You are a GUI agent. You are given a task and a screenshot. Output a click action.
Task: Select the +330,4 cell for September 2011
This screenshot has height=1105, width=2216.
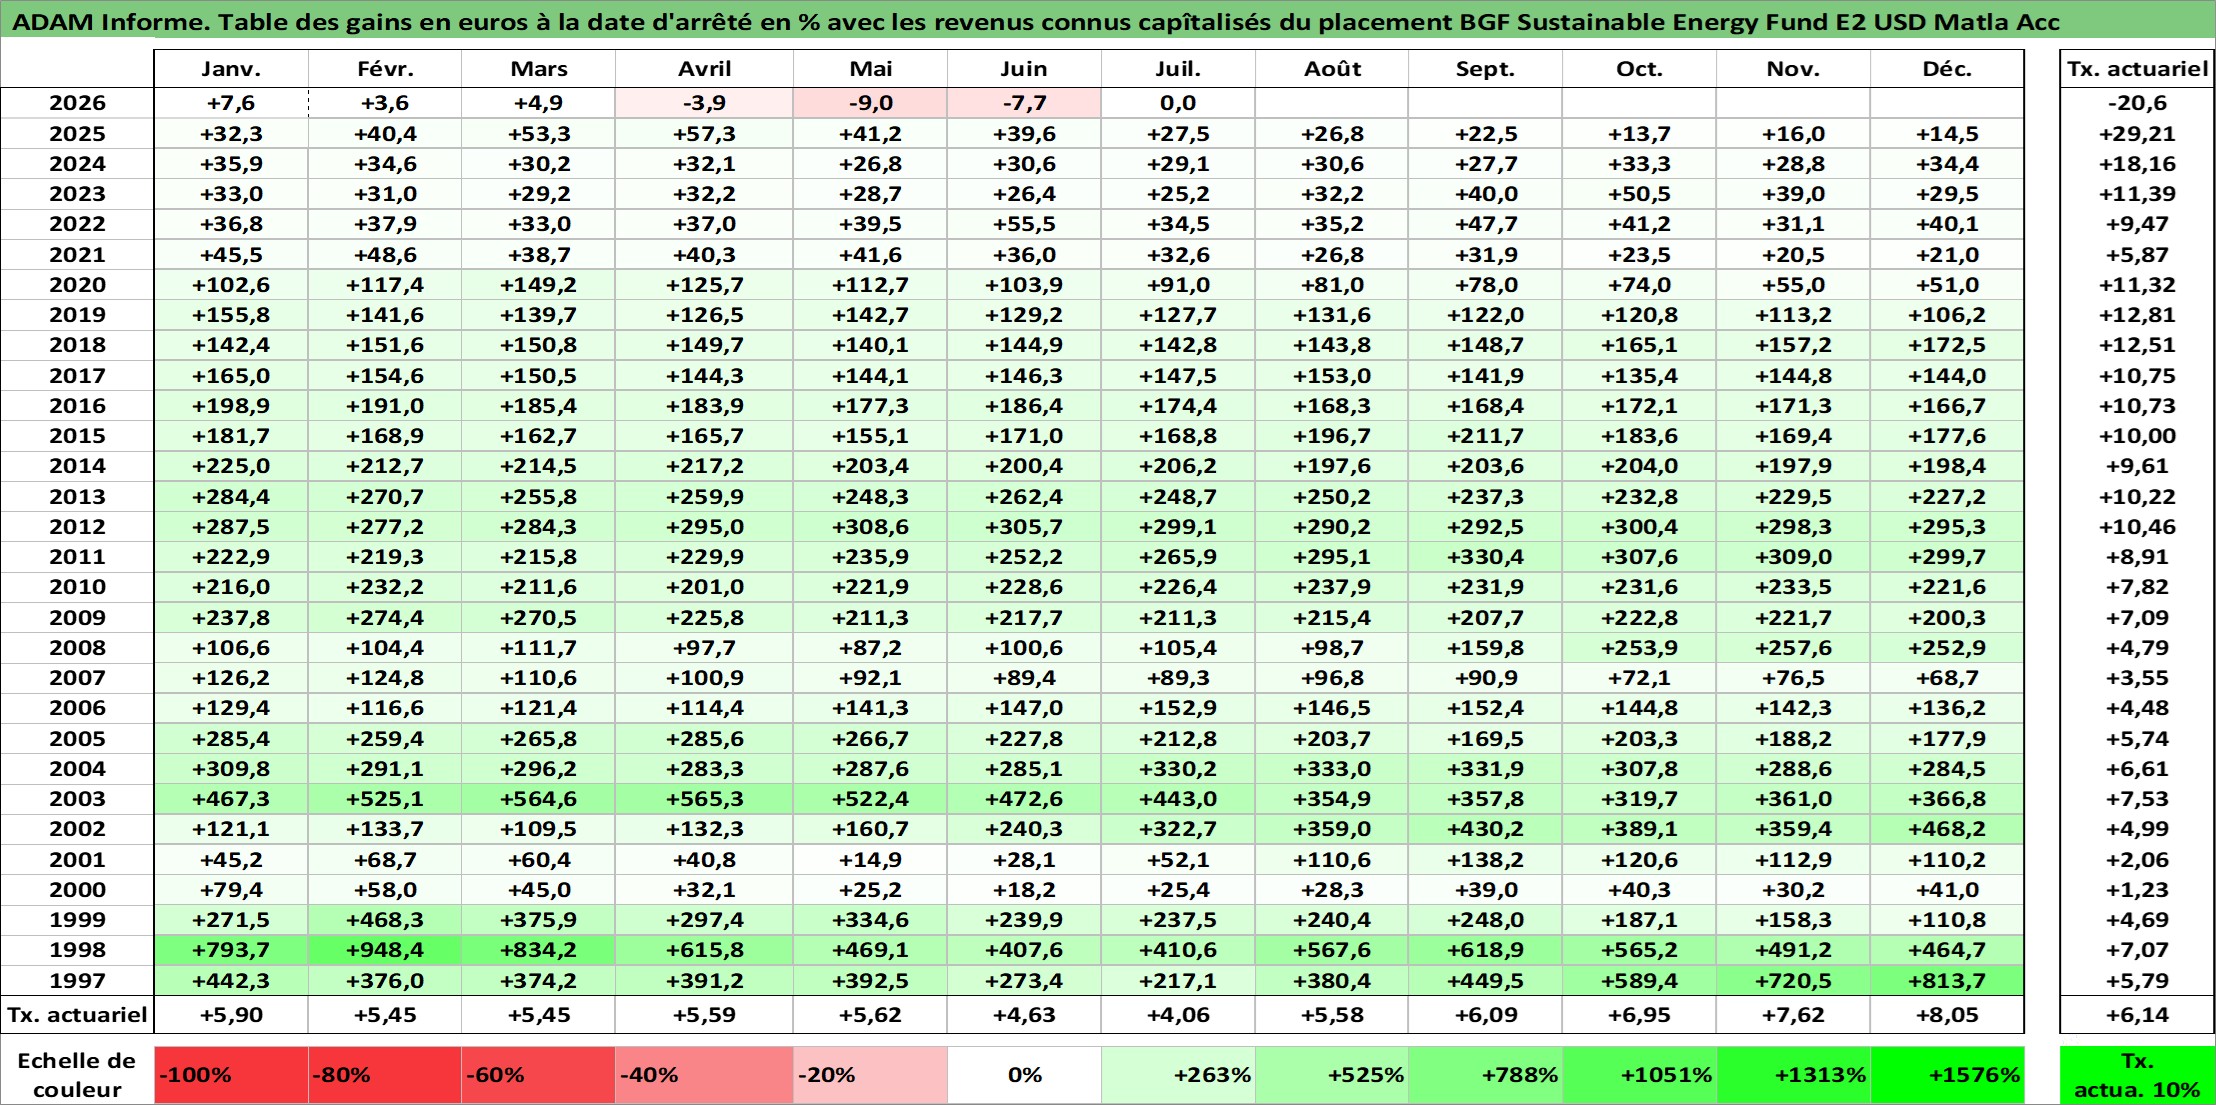tap(1485, 557)
